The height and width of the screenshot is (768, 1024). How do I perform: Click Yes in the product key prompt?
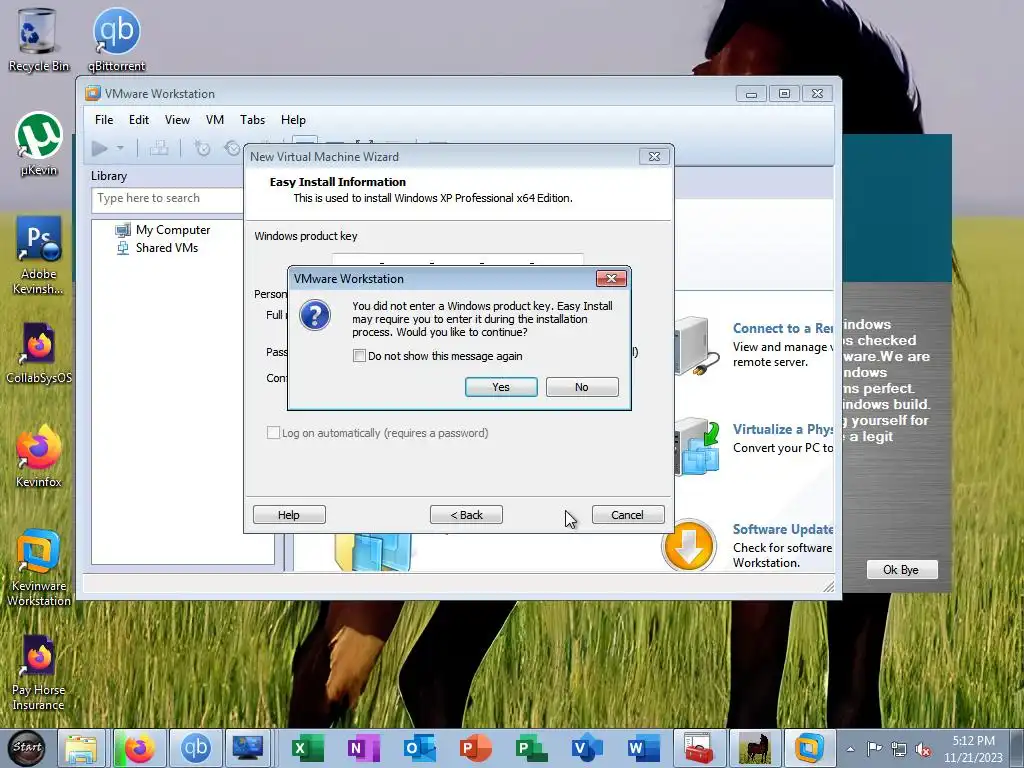tap(501, 387)
